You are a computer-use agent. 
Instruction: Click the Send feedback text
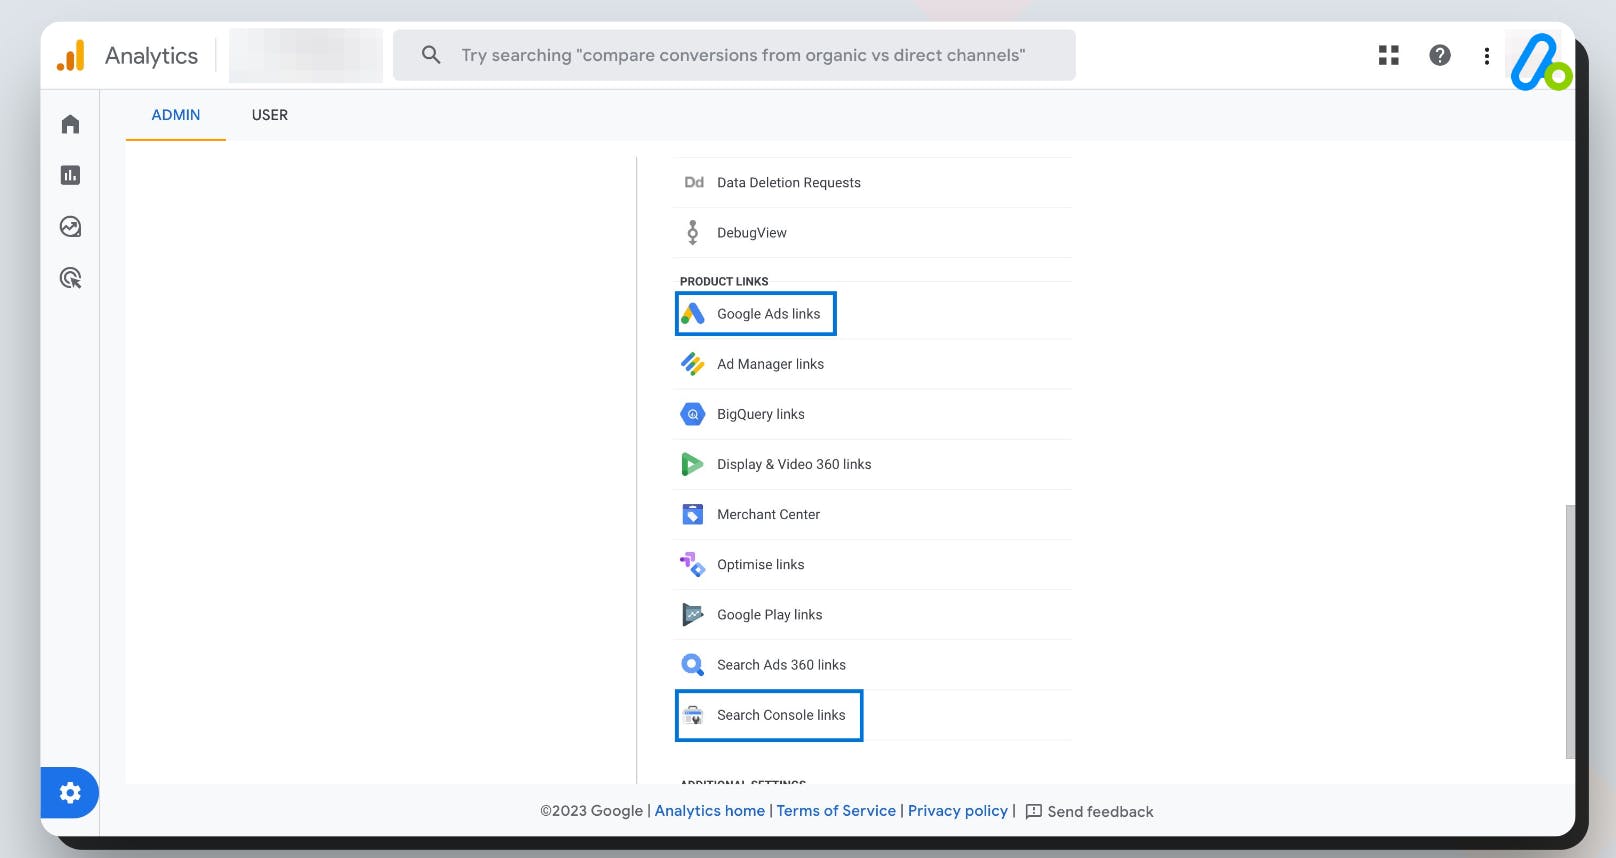(x=1100, y=812)
